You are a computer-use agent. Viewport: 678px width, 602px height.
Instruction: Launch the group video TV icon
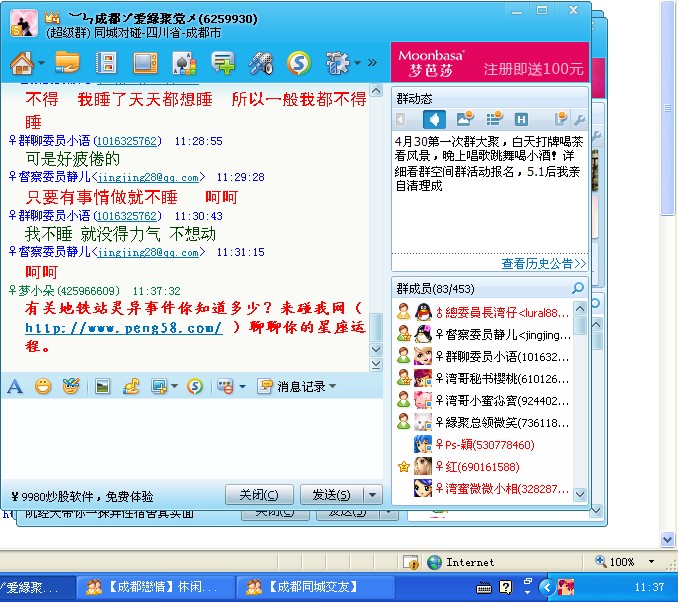coord(145,63)
